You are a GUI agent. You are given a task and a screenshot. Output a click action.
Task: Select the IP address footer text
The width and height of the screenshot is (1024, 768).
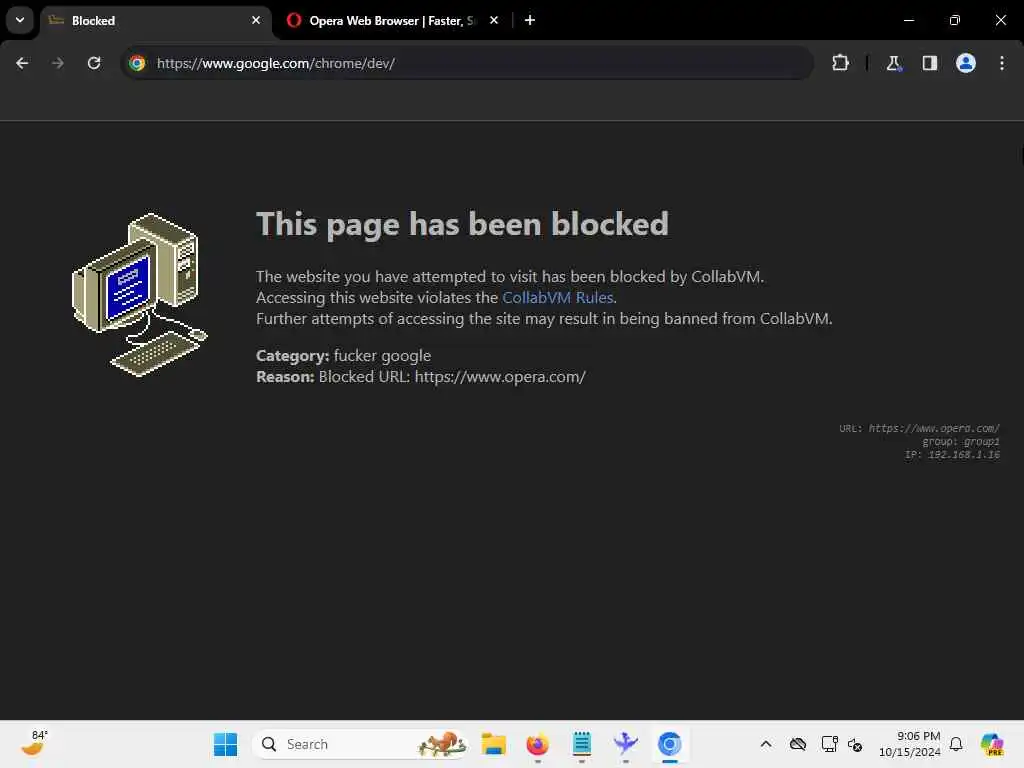tap(952, 455)
